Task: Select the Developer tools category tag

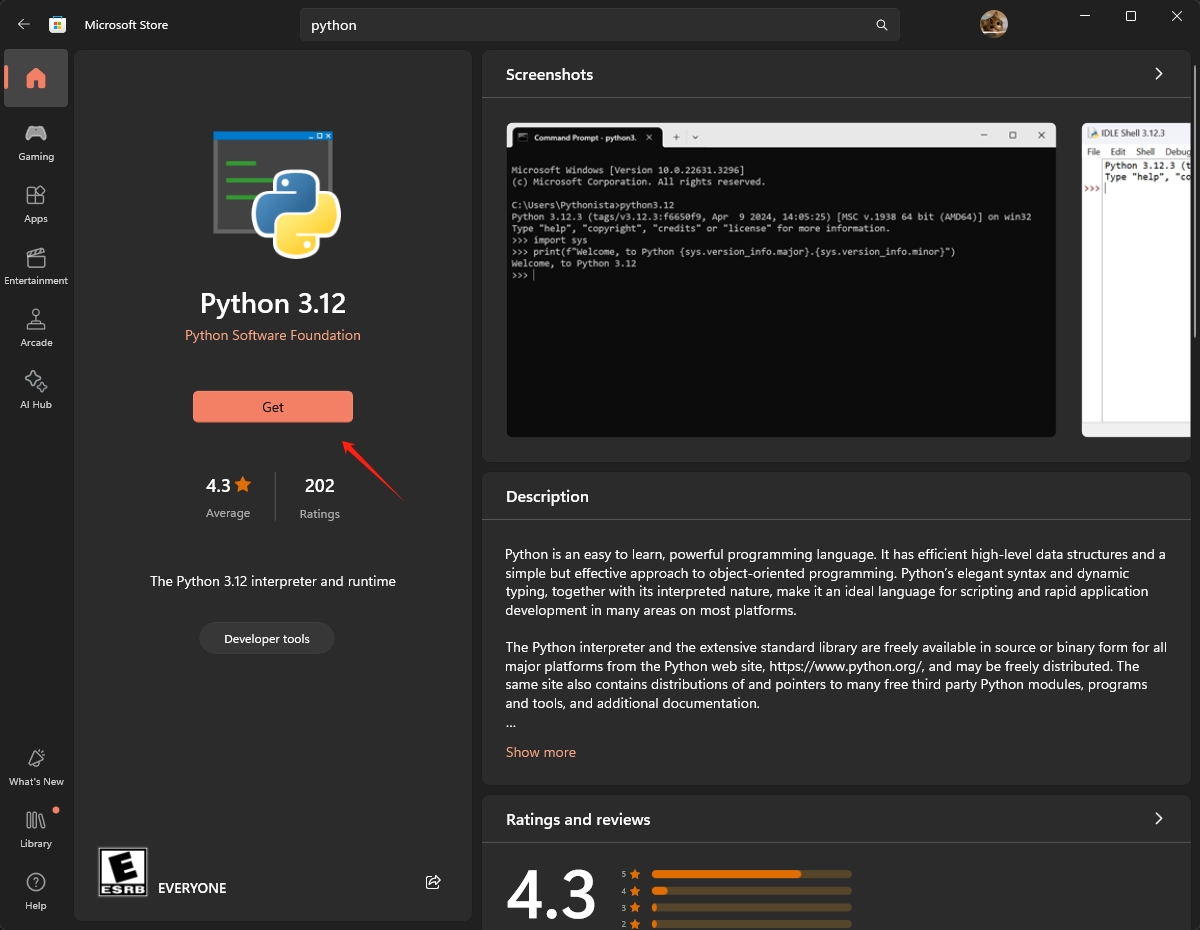Action: pos(267,639)
